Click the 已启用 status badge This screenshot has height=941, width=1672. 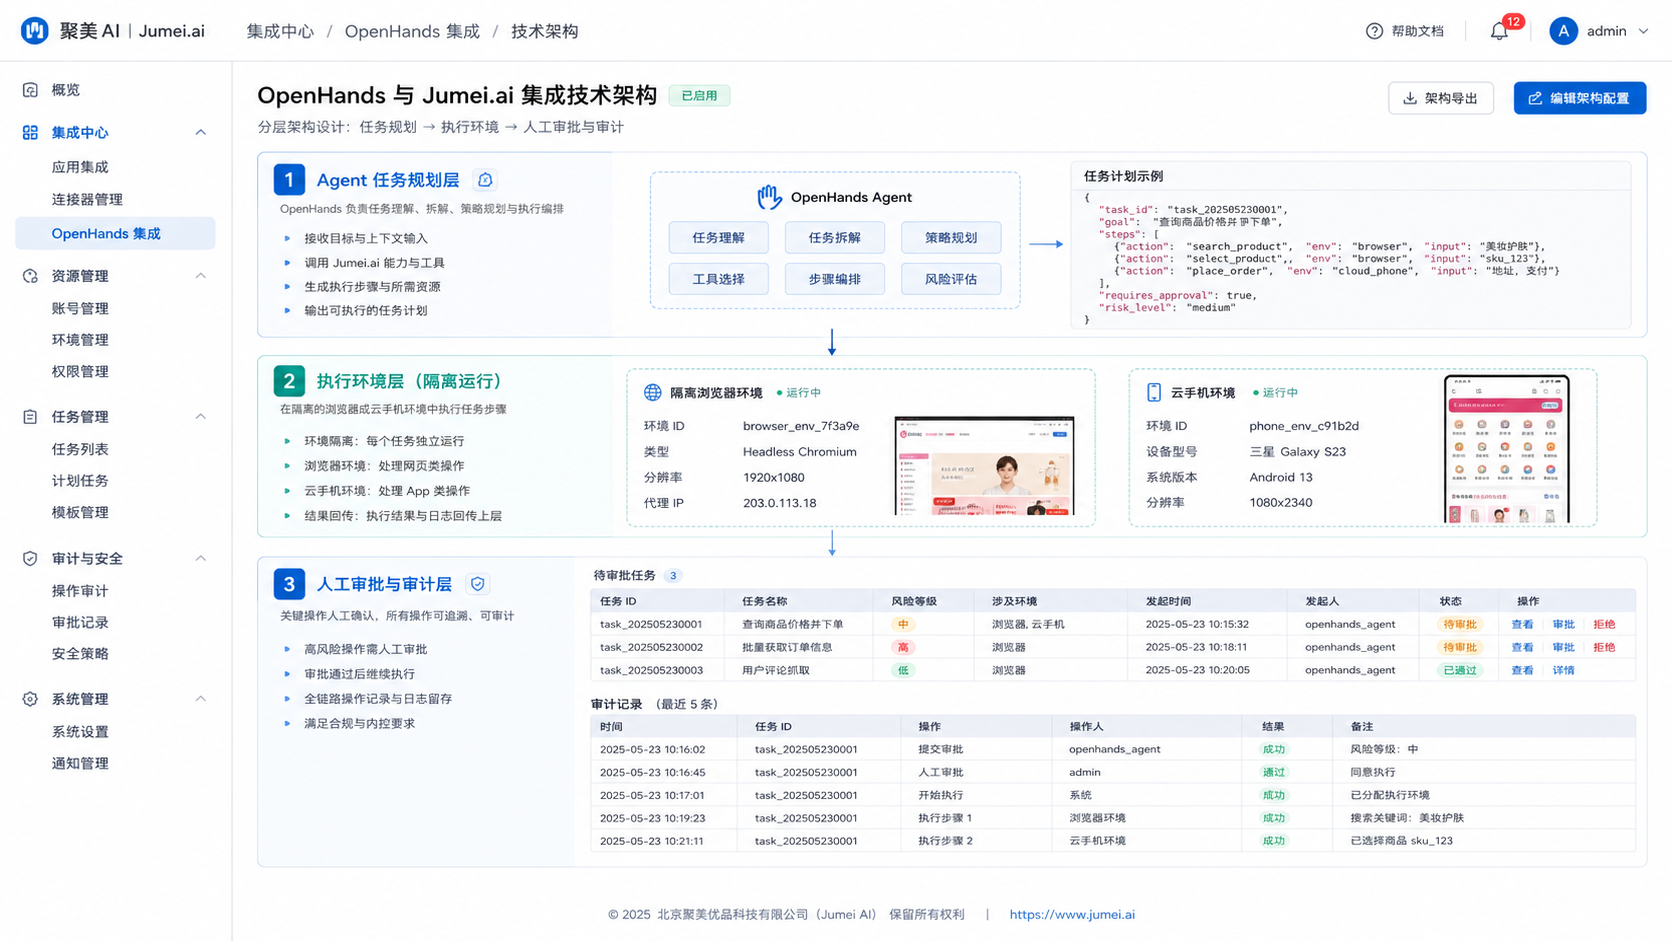coord(699,96)
